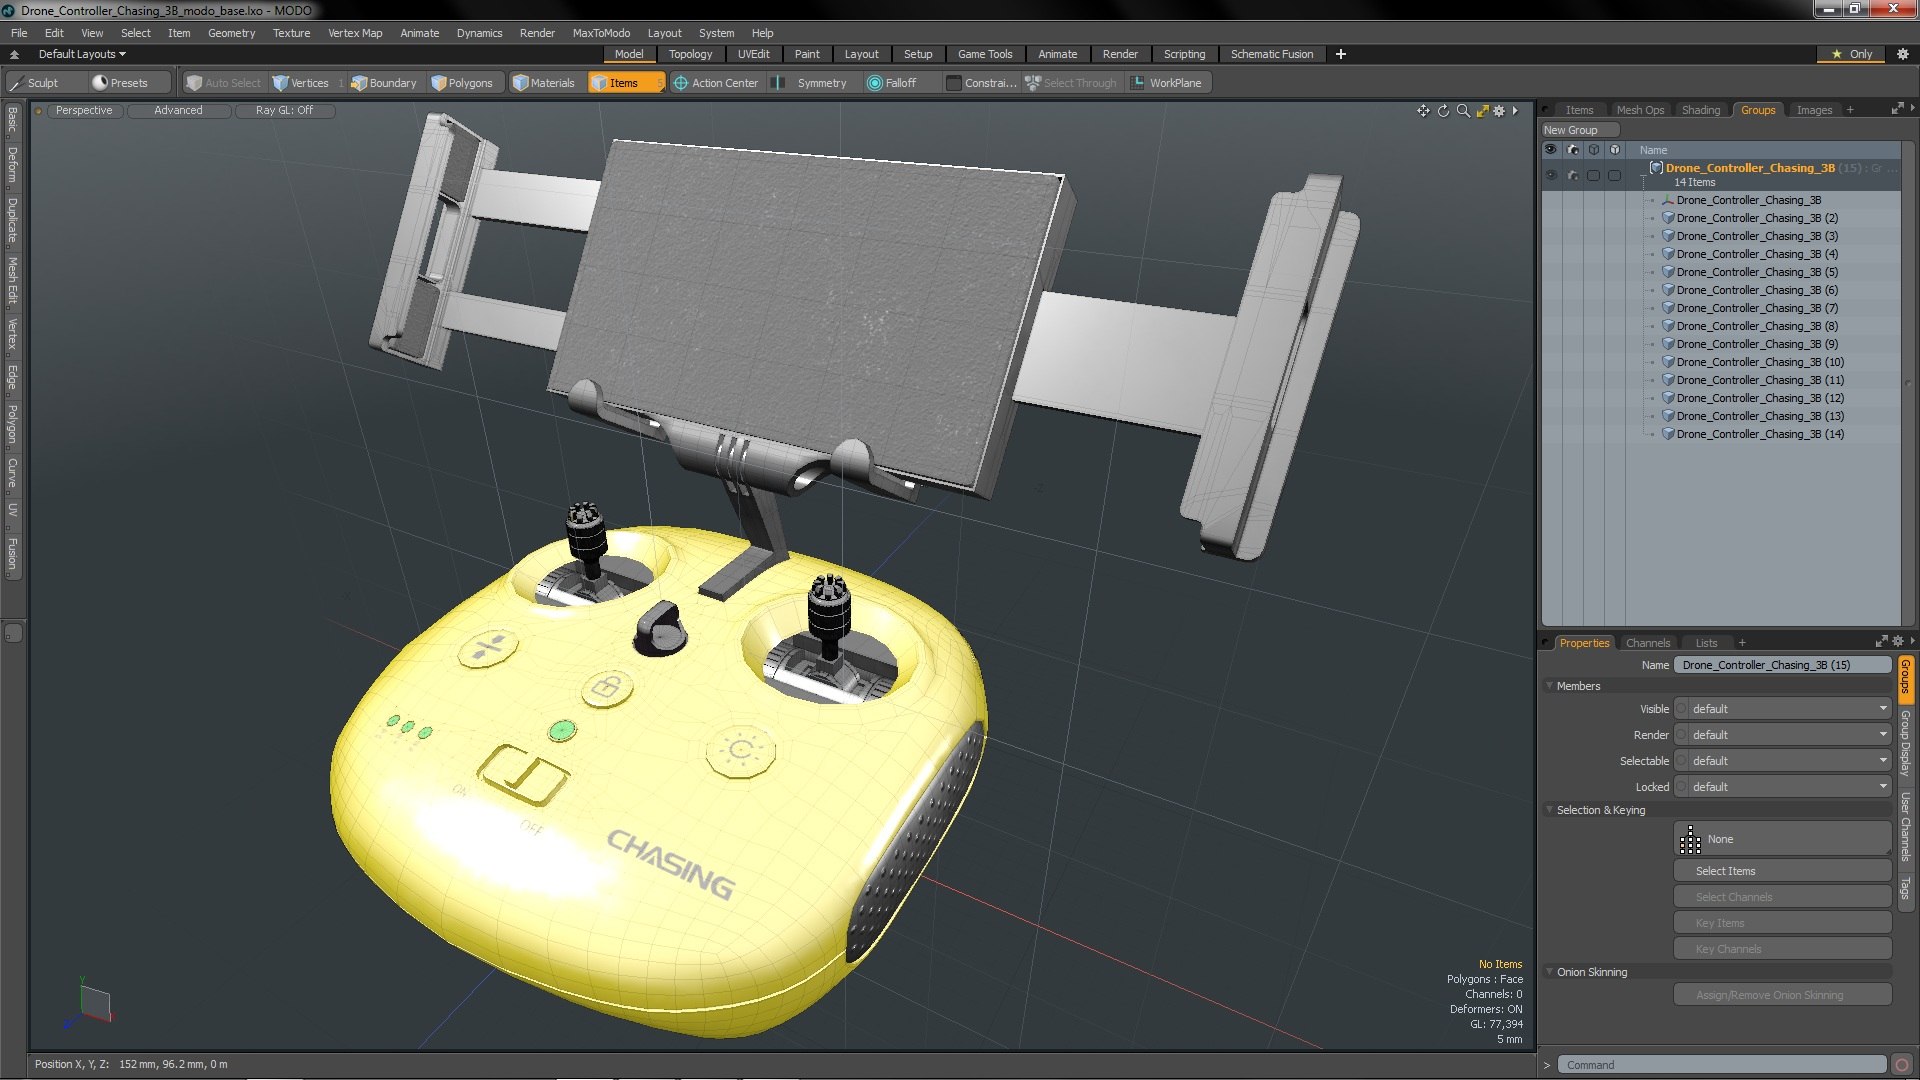Screen dimensions: 1920x1080
Task: Open Properties panel gear settings
Action: [x=1898, y=642]
